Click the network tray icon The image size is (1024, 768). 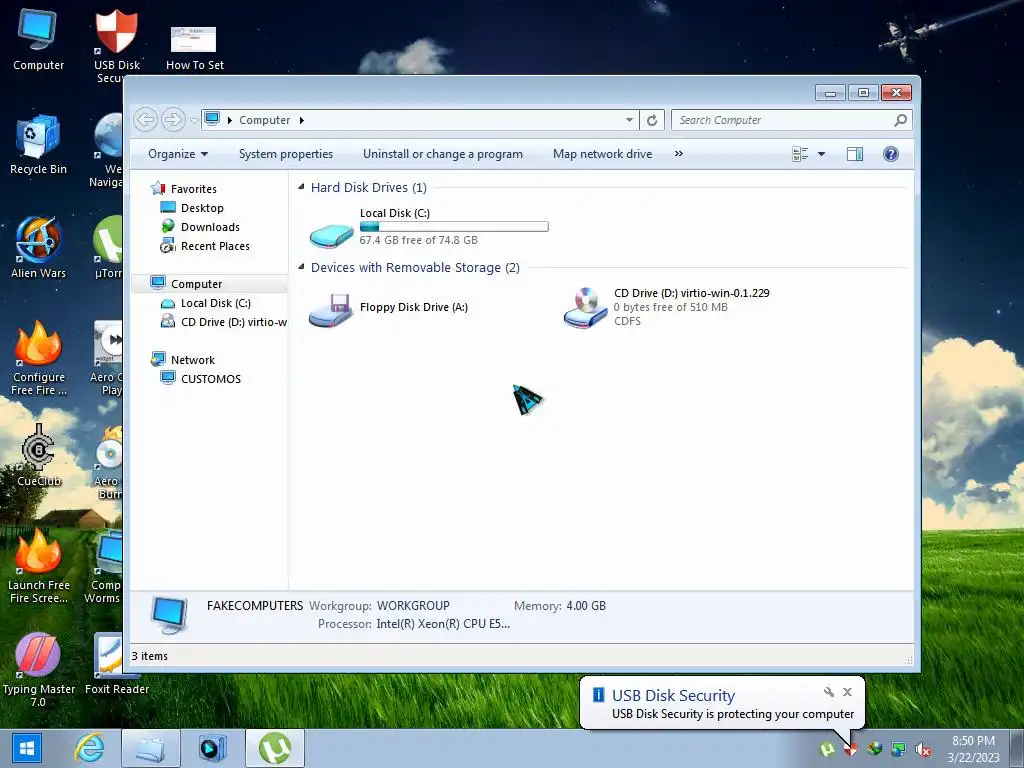[x=899, y=750]
